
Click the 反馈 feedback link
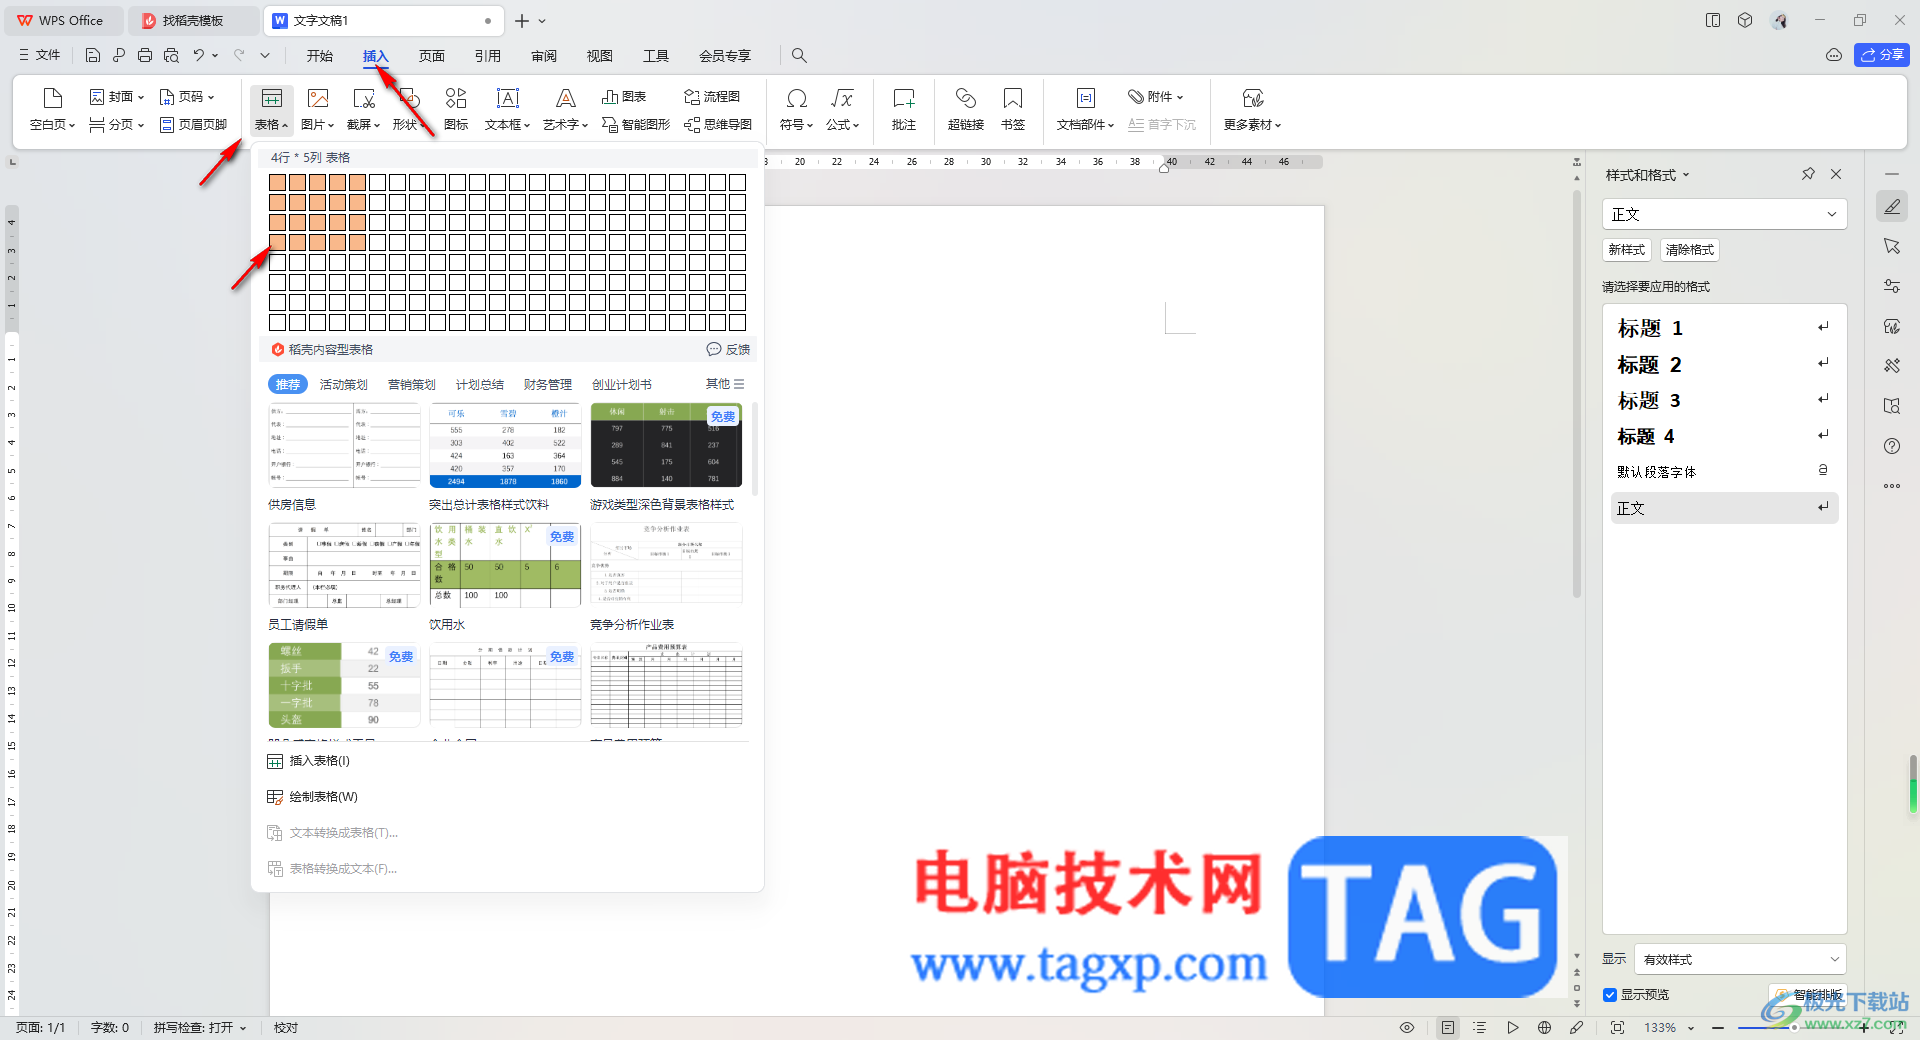click(x=728, y=349)
